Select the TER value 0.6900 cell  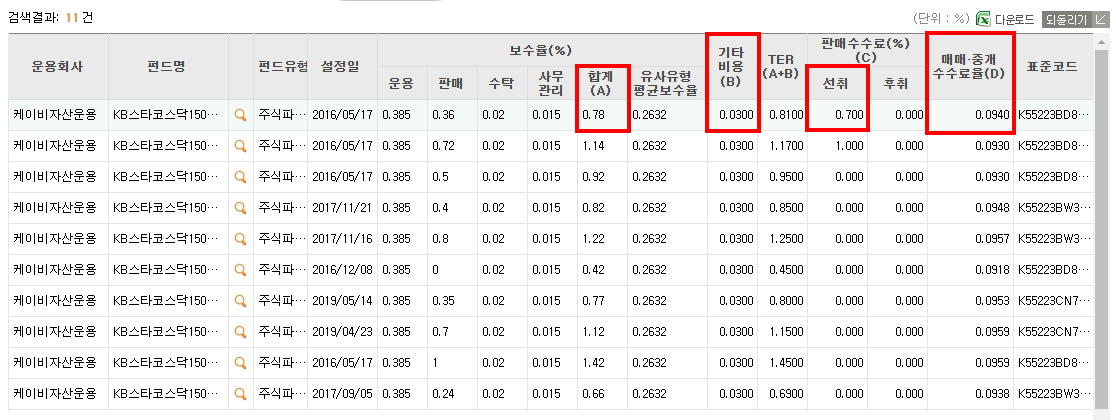click(x=782, y=394)
